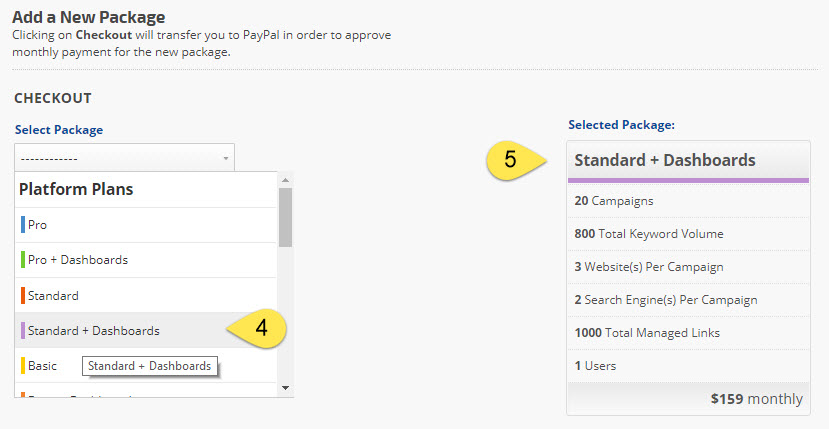829x429 pixels.
Task: Click the yellow marker beside Basic
Action: (23, 366)
